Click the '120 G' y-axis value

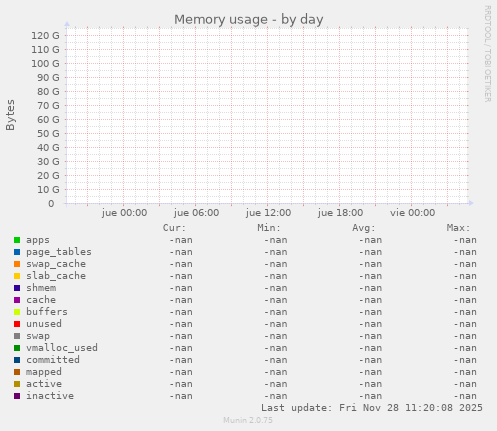point(45,35)
